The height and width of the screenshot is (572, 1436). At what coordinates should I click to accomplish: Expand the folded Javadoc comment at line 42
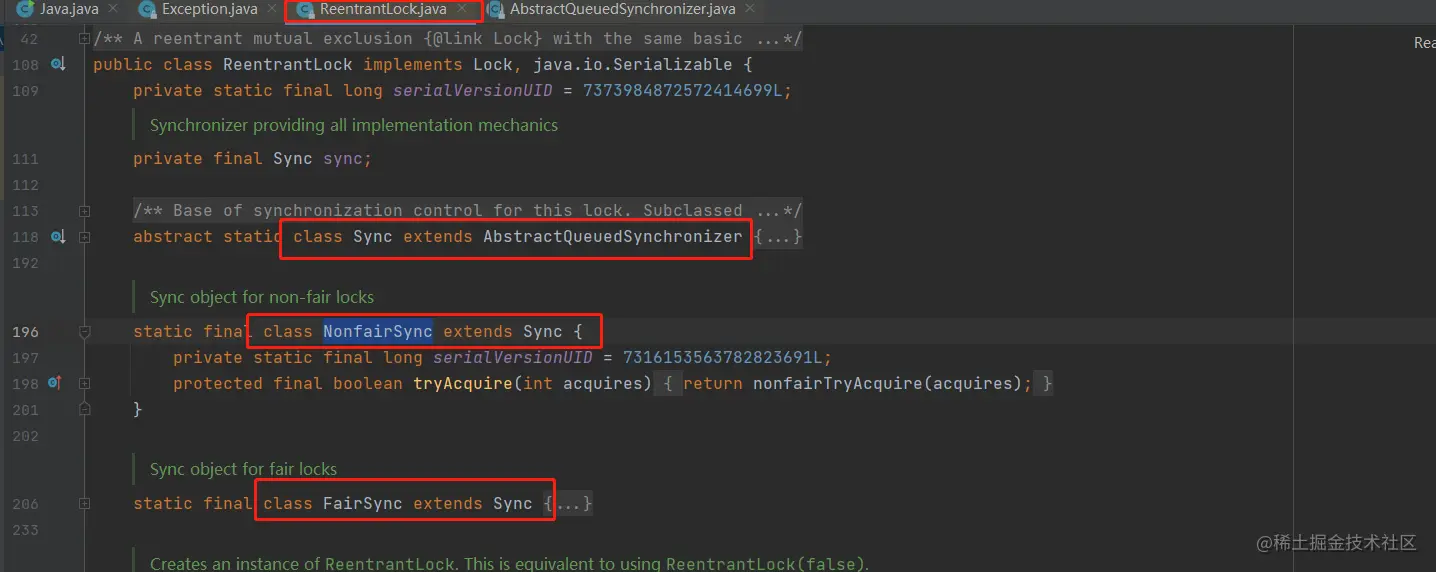[85, 39]
